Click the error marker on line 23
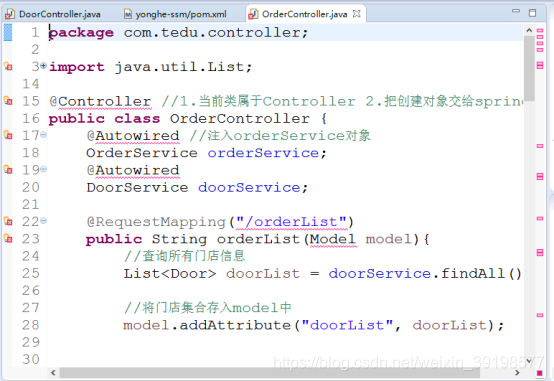Screen dimensions: 554x381 point(8,239)
